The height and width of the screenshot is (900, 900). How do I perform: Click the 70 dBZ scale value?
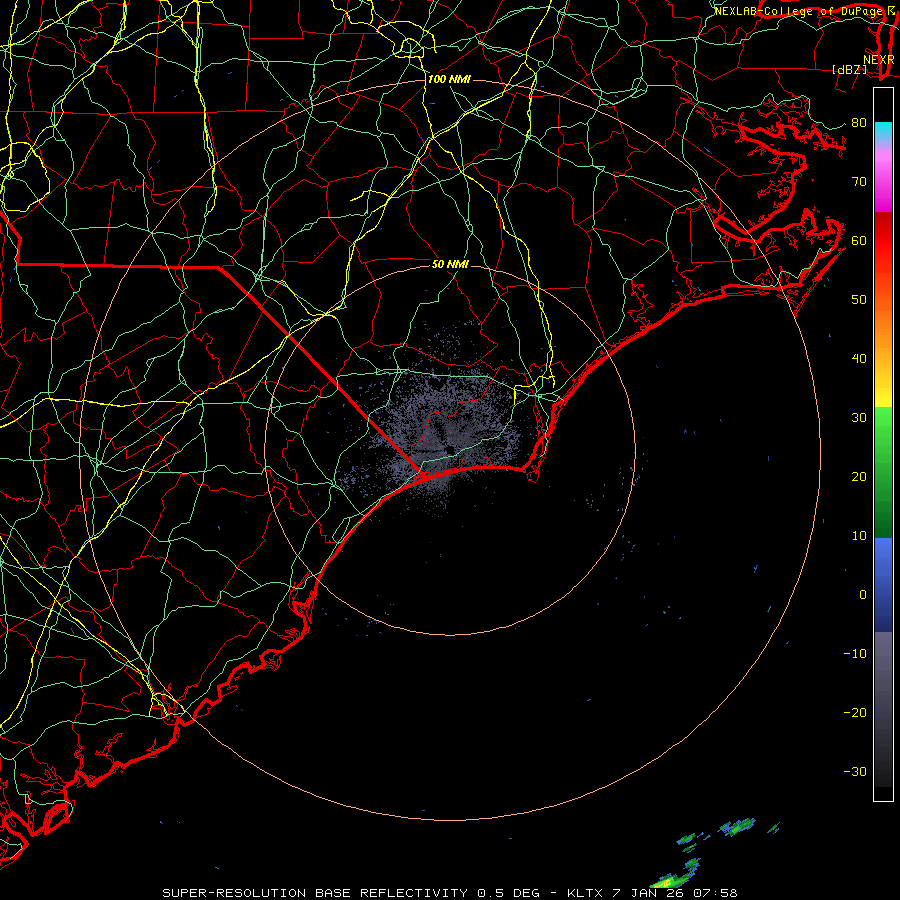click(x=859, y=181)
